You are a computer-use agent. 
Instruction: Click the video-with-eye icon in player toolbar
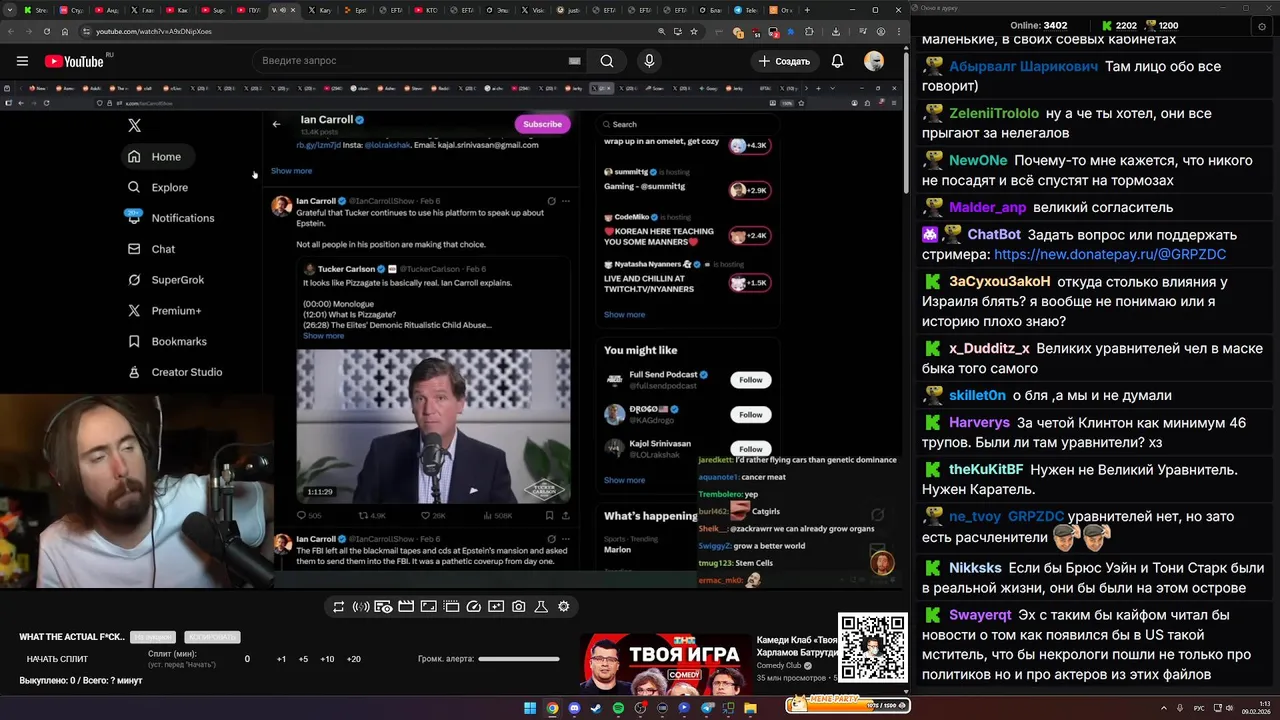pyautogui.click(x=384, y=607)
